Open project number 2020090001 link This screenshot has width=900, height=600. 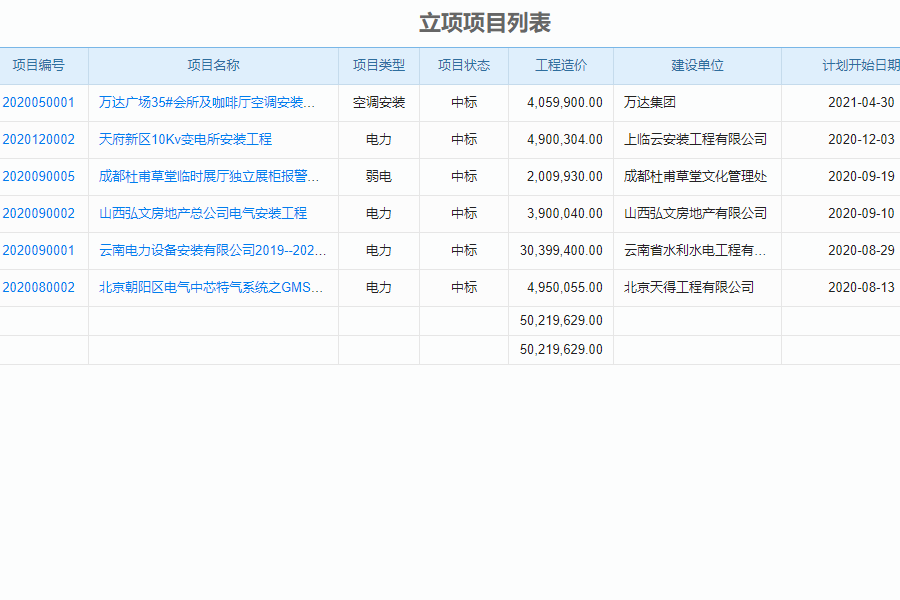(38, 251)
